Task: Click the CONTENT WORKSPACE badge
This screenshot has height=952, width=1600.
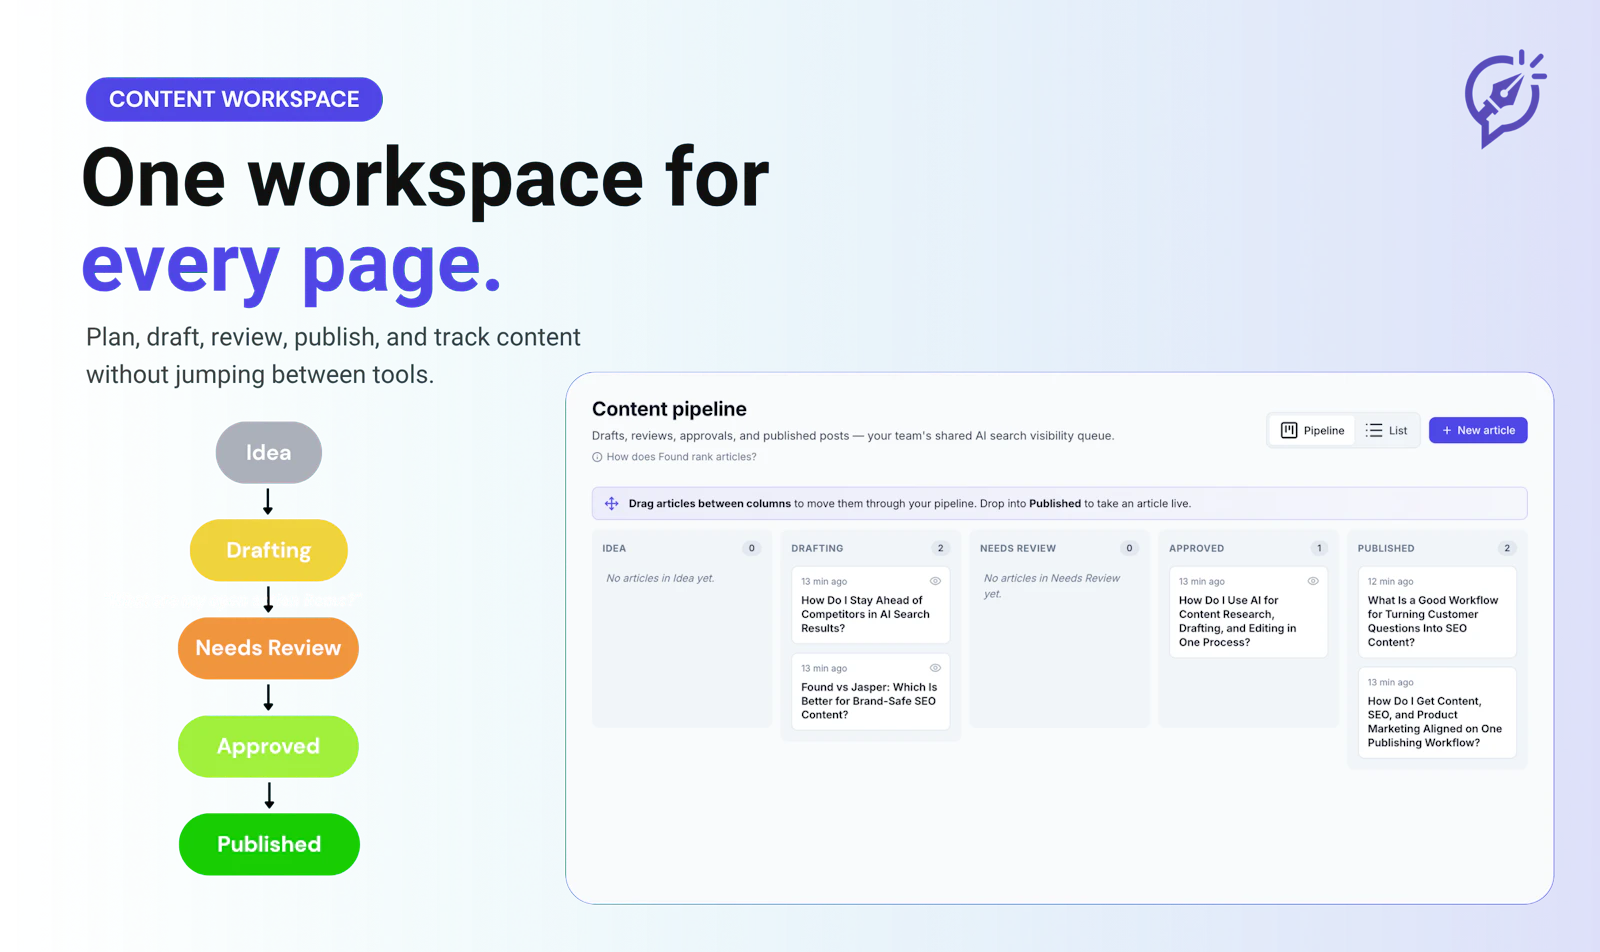Action: pos(234,99)
